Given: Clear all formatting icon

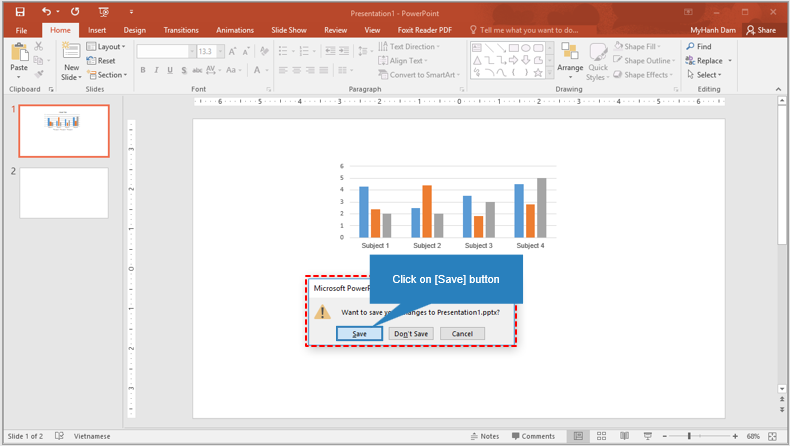Looking at the screenshot, I should 264,51.
